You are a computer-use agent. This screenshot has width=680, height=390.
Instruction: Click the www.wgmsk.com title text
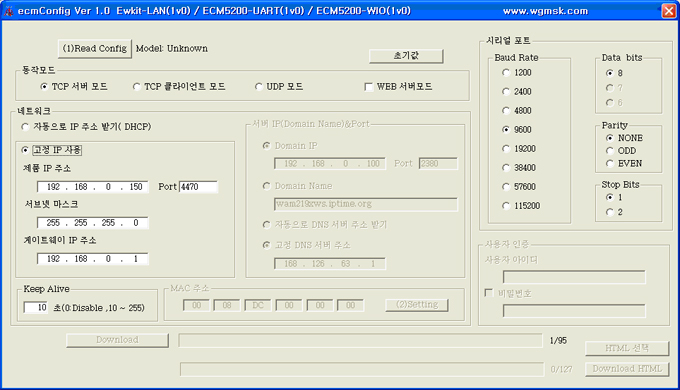(x=545, y=11)
